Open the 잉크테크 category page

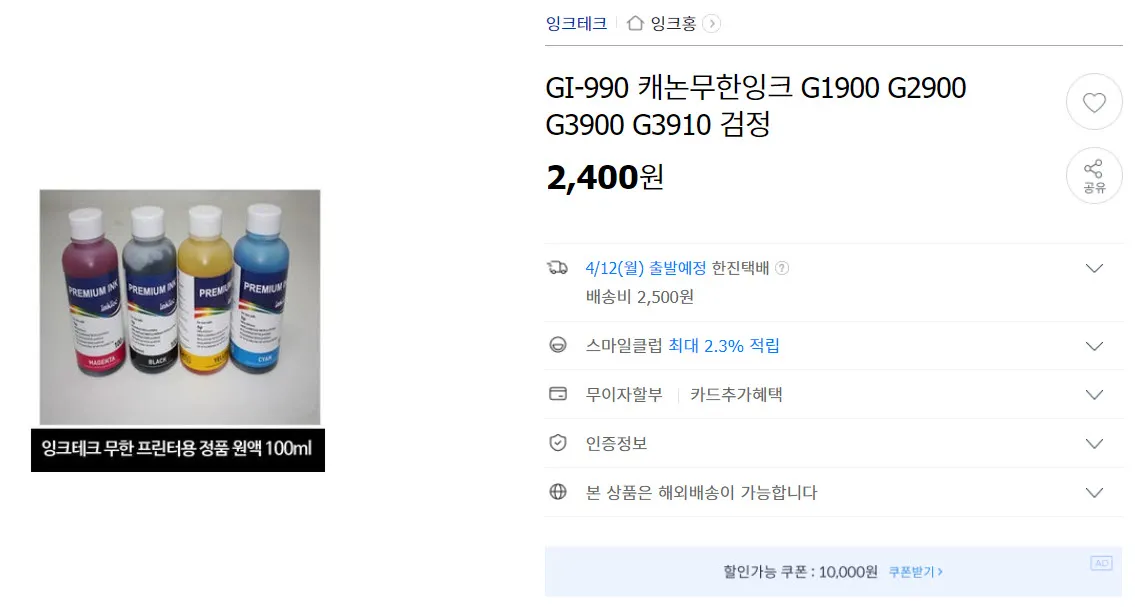(577, 22)
